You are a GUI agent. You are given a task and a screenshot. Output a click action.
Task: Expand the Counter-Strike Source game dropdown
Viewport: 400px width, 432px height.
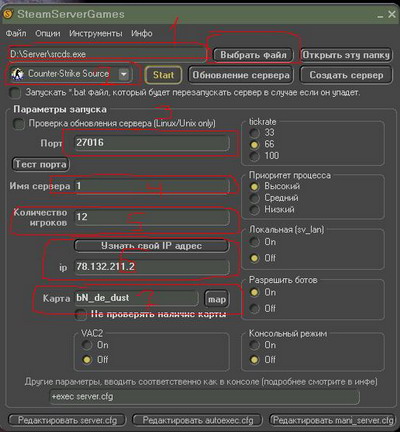click(x=124, y=74)
